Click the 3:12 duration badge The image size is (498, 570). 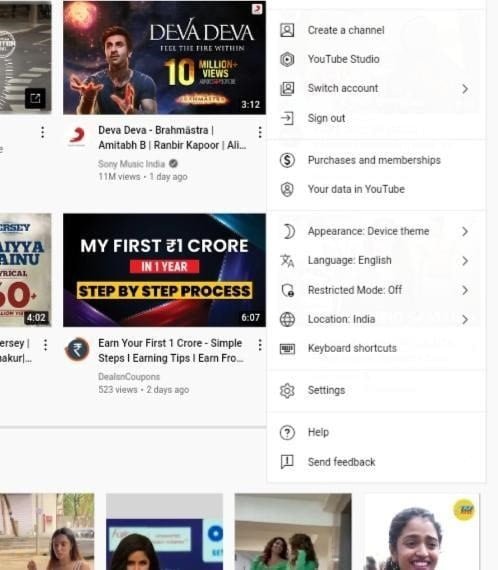[250, 105]
